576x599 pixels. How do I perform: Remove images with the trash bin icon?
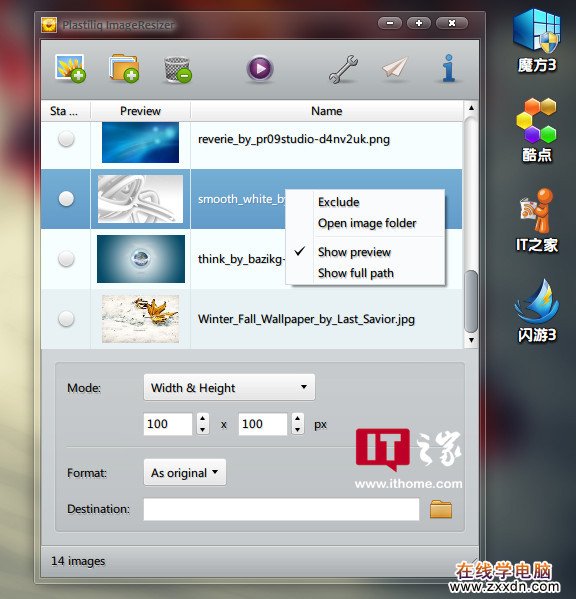coord(178,70)
